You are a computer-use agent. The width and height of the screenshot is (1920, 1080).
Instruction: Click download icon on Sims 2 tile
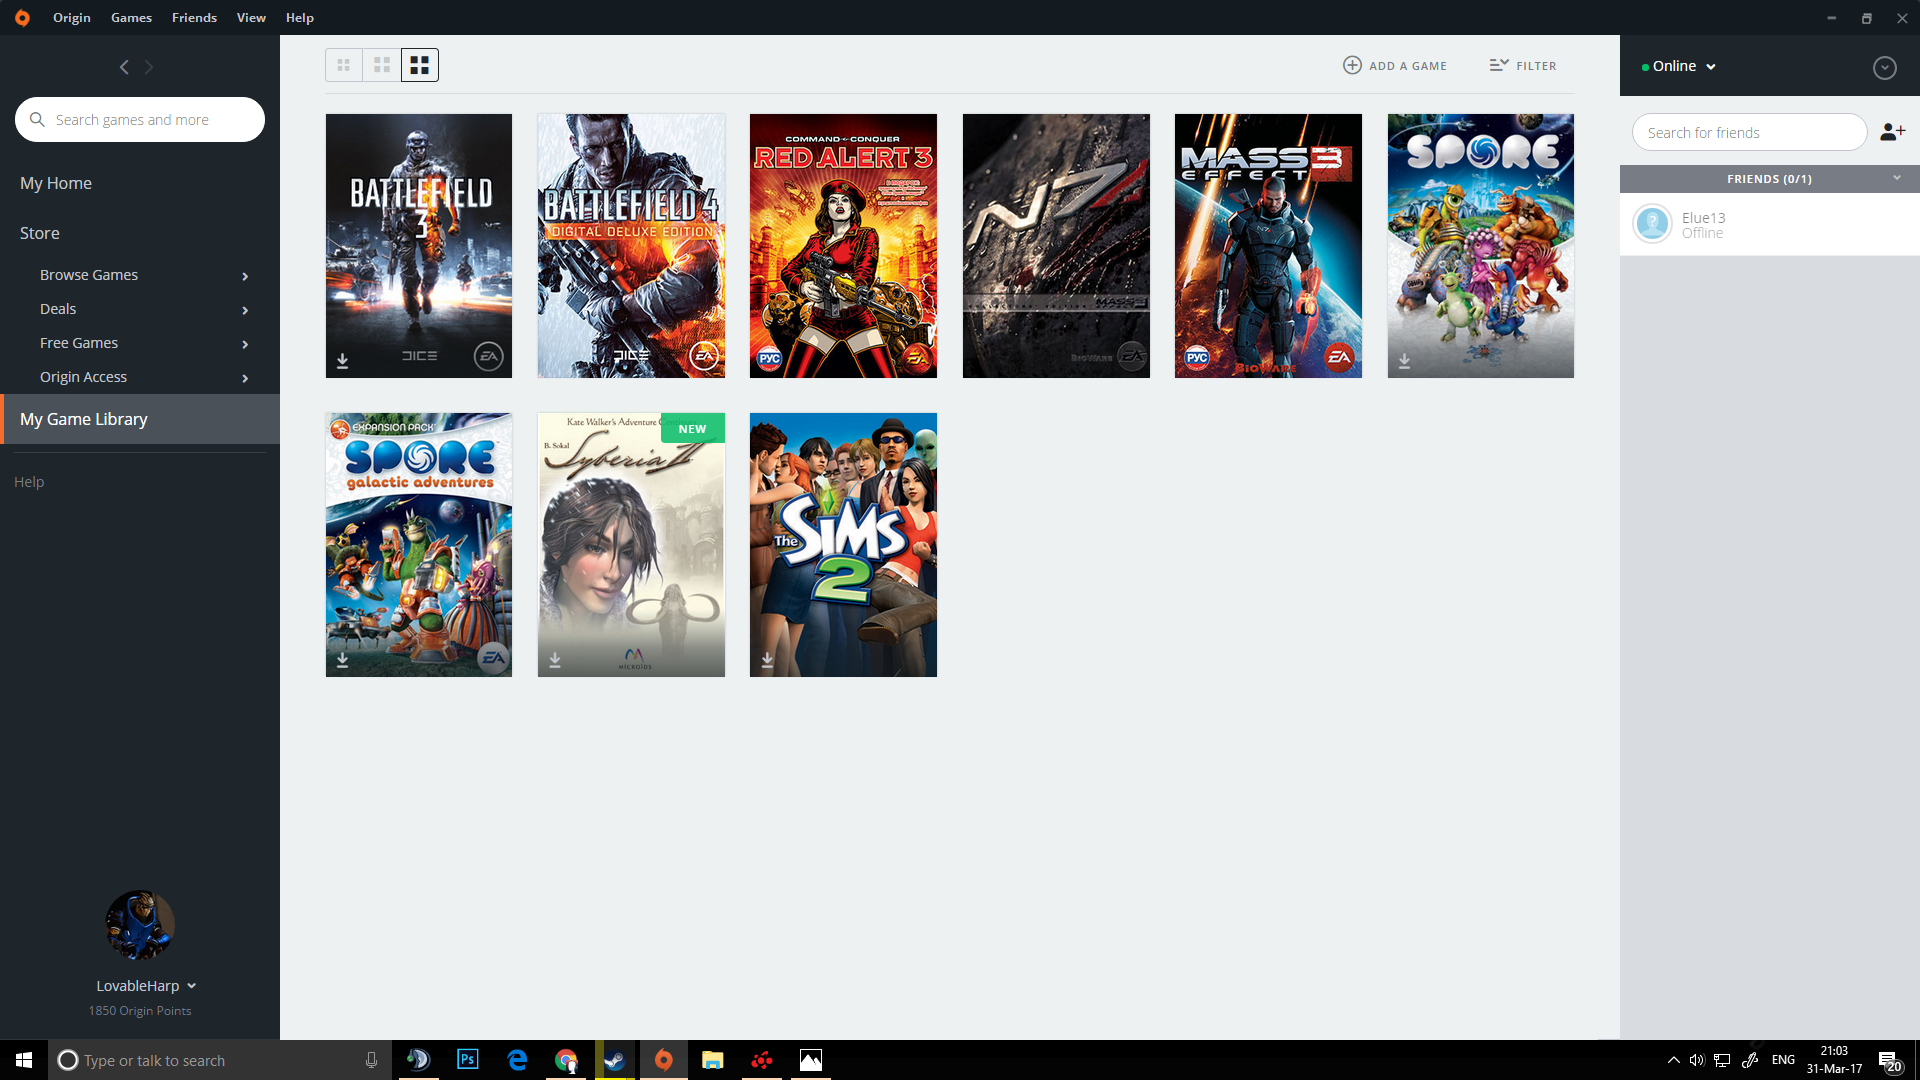pyautogui.click(x=767, y=660)
